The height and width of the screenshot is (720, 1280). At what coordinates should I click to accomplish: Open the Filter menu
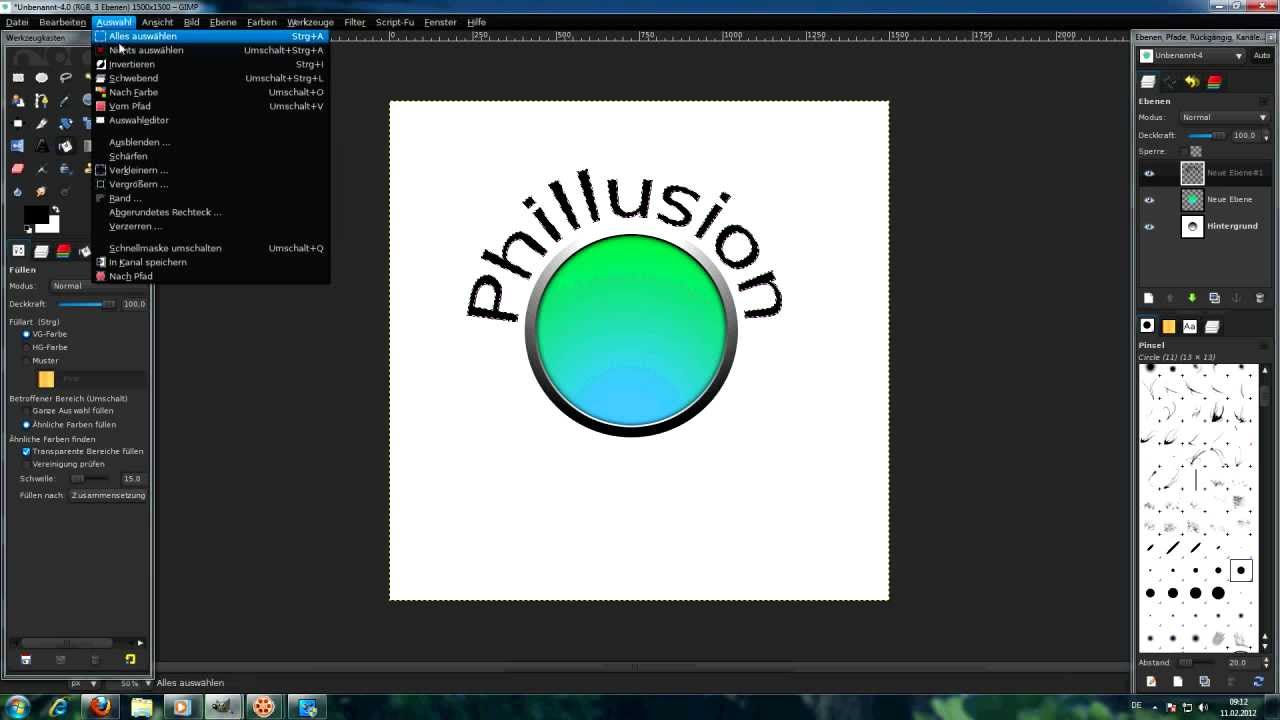354,22
